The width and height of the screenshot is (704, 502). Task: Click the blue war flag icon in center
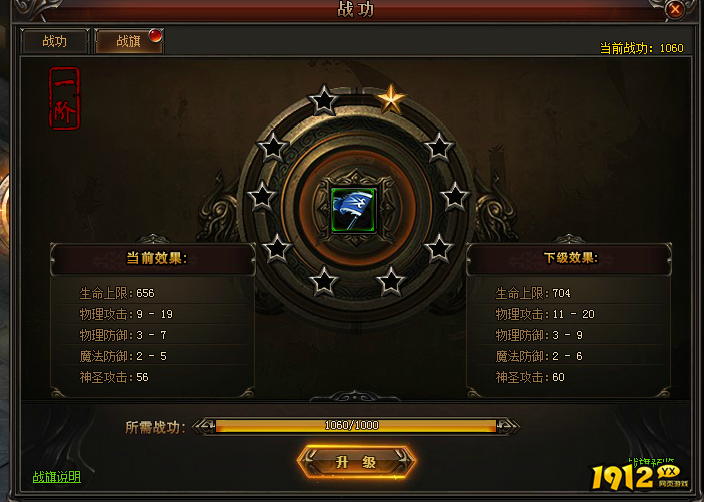354,210
